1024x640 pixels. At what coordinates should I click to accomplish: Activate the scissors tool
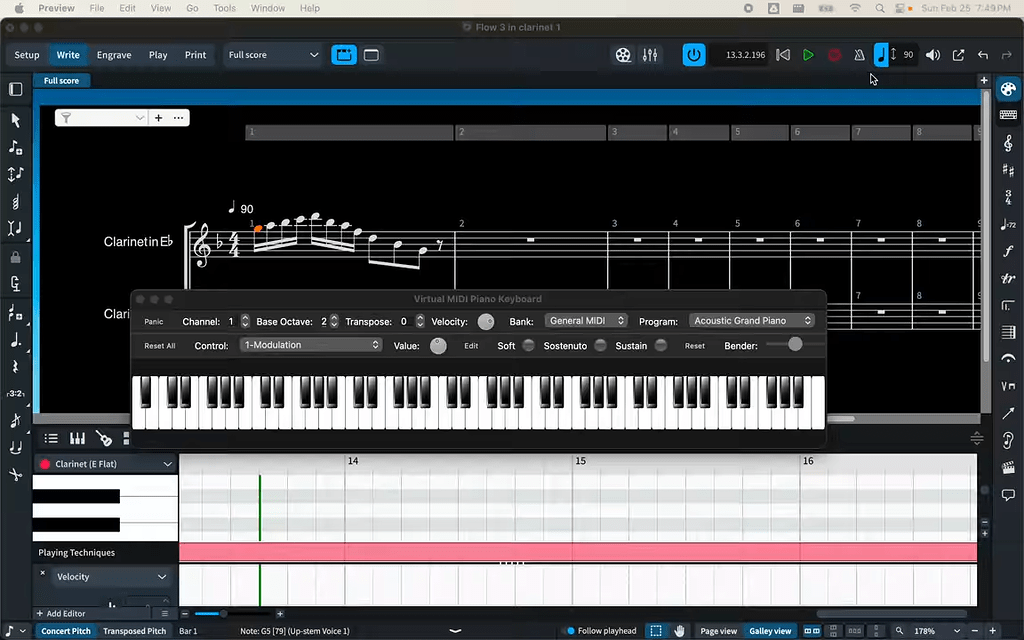pyautogui.click(x=15, y=474)
